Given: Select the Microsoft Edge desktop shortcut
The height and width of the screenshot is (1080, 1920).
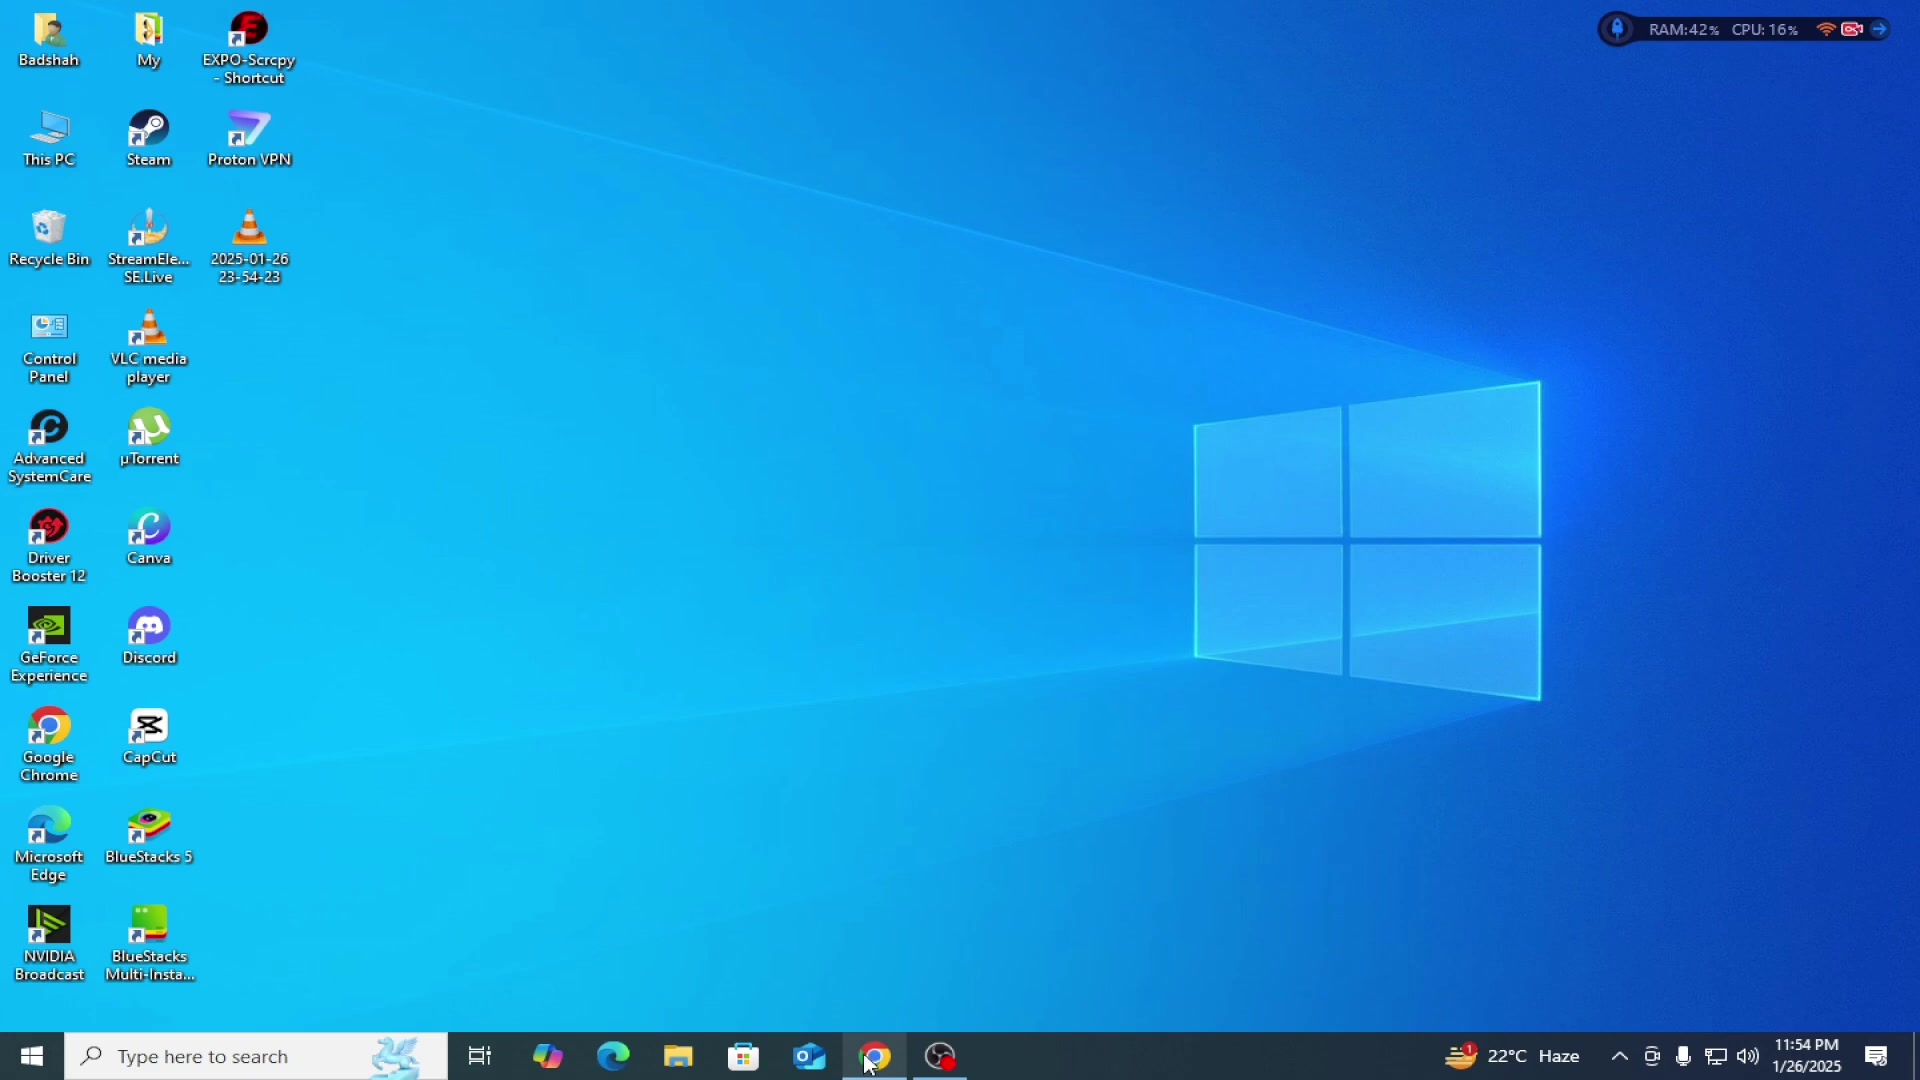Looking at the screenshot, I should point(49,846).
